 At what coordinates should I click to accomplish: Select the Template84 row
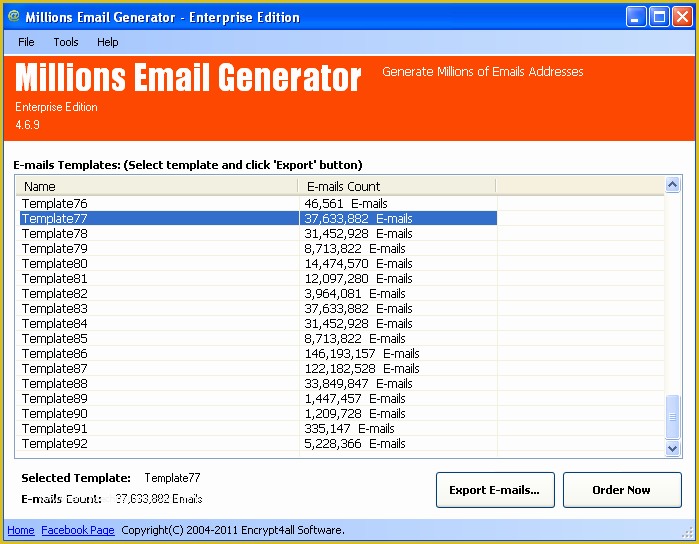259,324
